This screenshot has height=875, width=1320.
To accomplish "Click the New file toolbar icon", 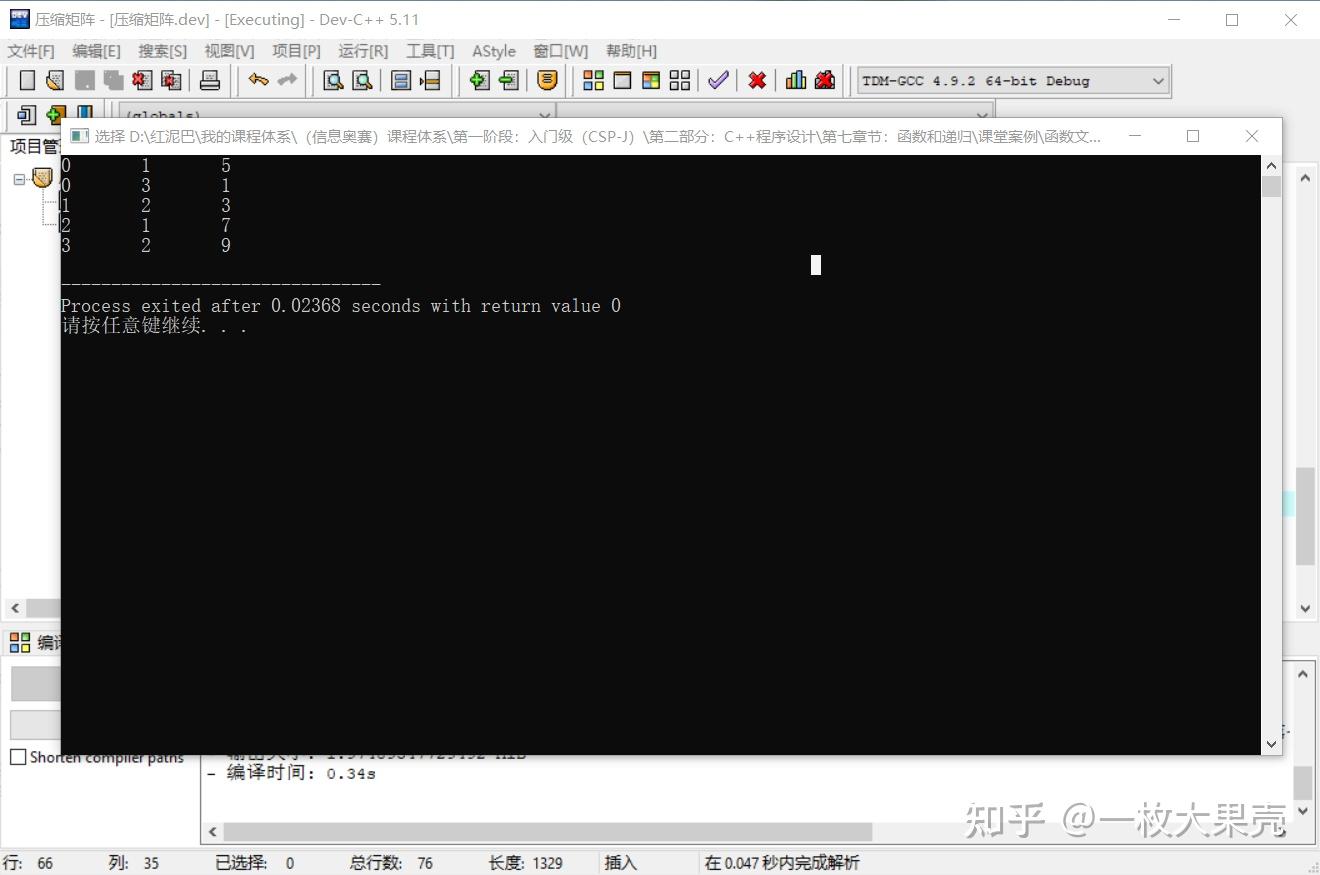I will tap(27, 80).
